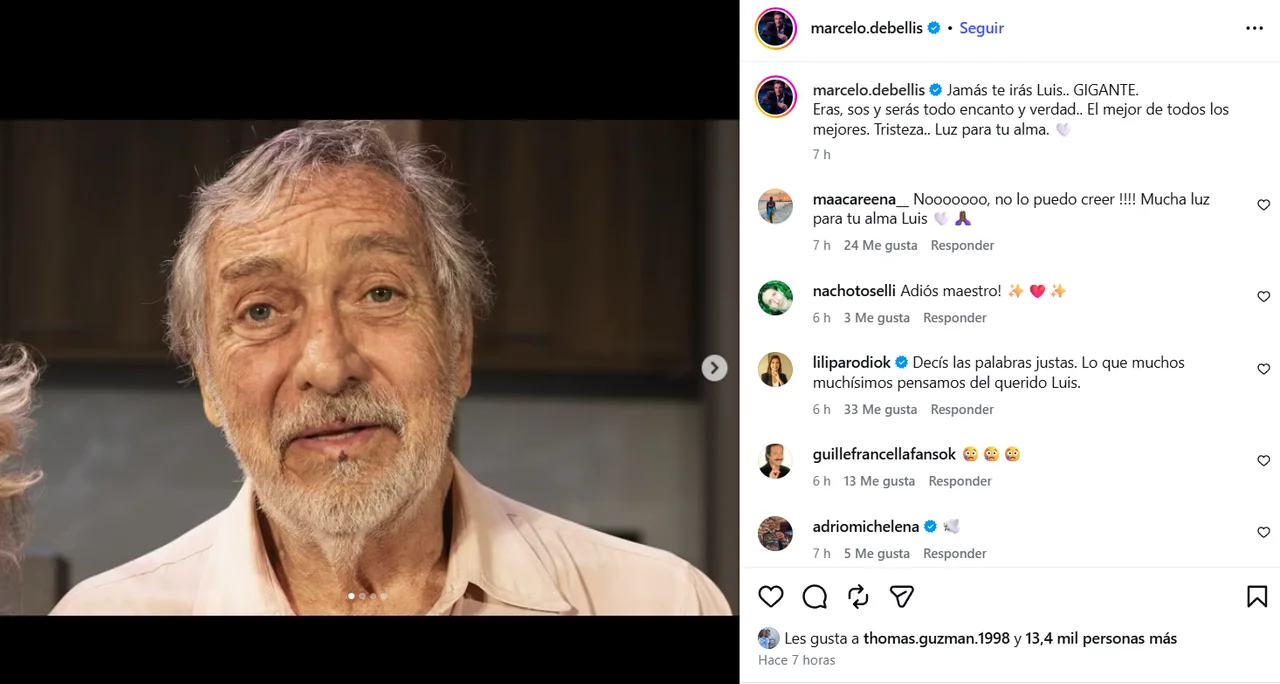
Task: Go to next photo in carousel
Action: tap(714, 368)
